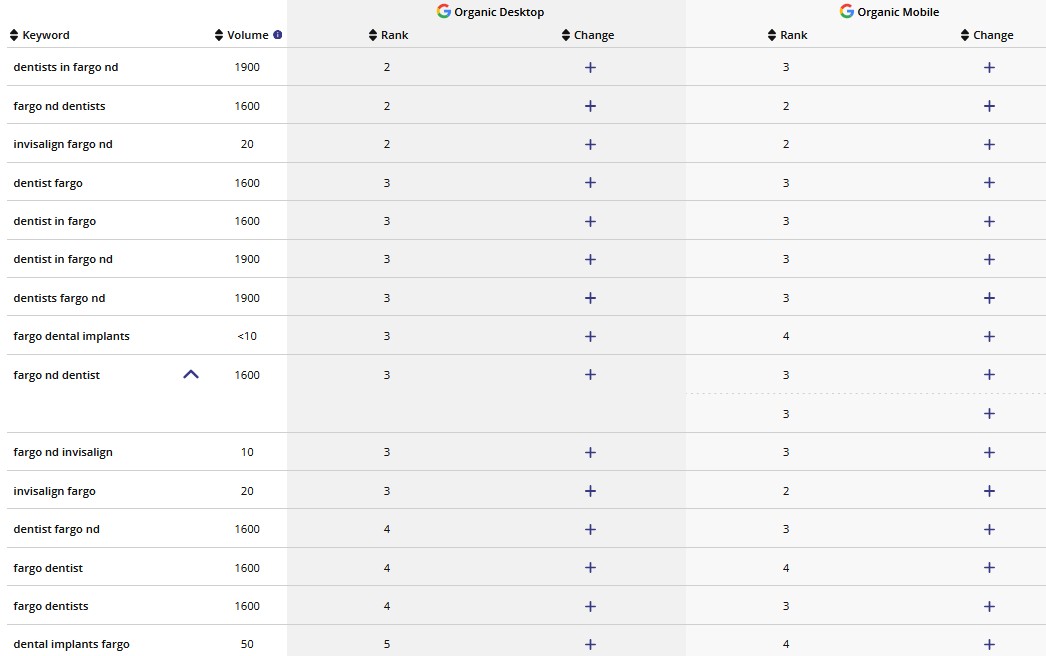
Task: Click mobile change plus for 'dentist fargo'
Action: point(989,183)
